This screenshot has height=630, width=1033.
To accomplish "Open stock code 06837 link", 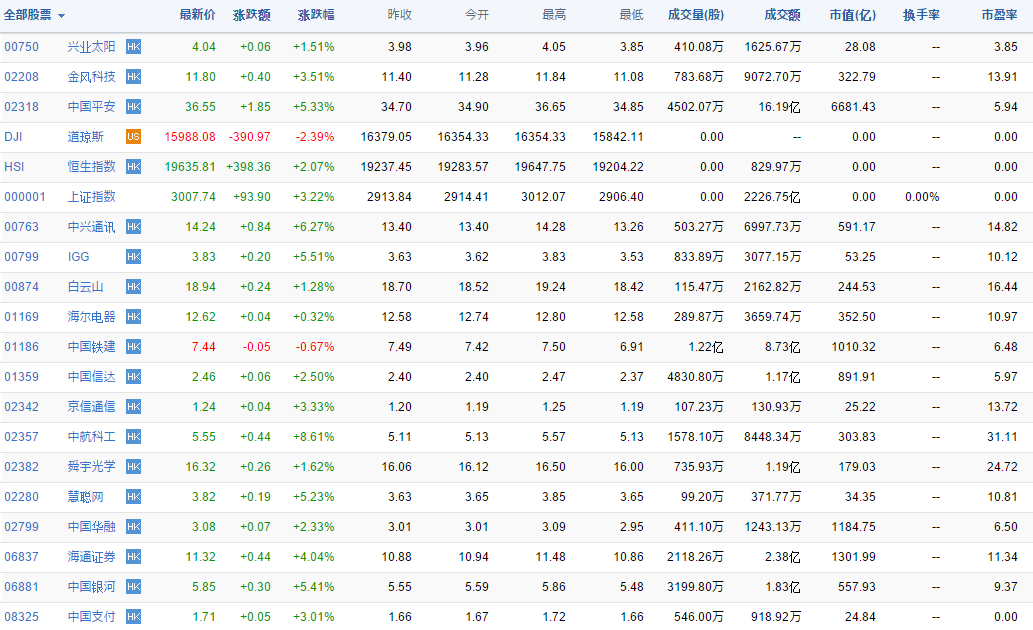I will click(x=22, y=557).
